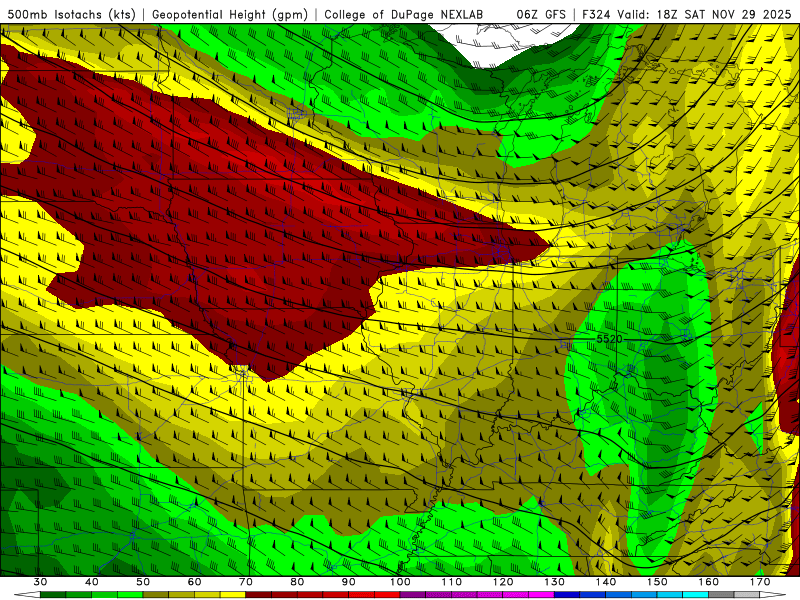
Task: Select the bright magenta 125-130 kt legend swatch
Action: [x=541, y=595]
